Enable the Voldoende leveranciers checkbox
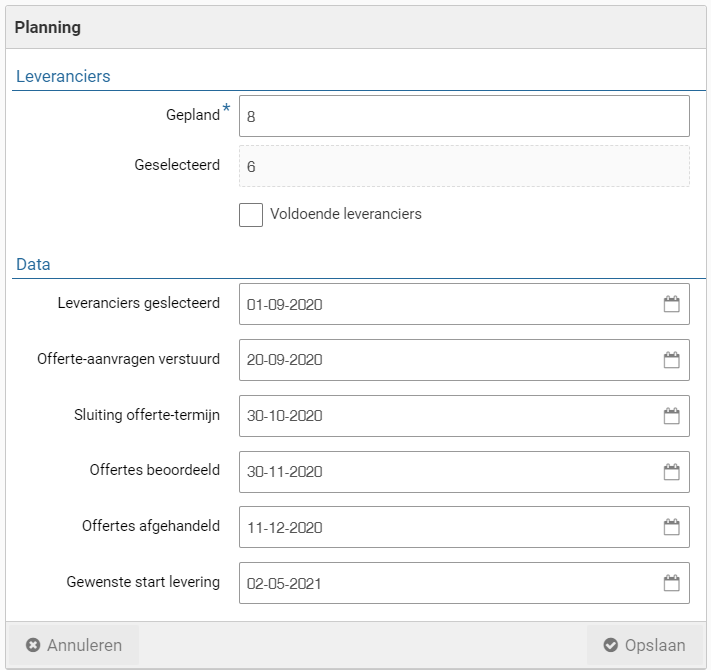Viewport: 711px width, 670px height. [251, 214]
